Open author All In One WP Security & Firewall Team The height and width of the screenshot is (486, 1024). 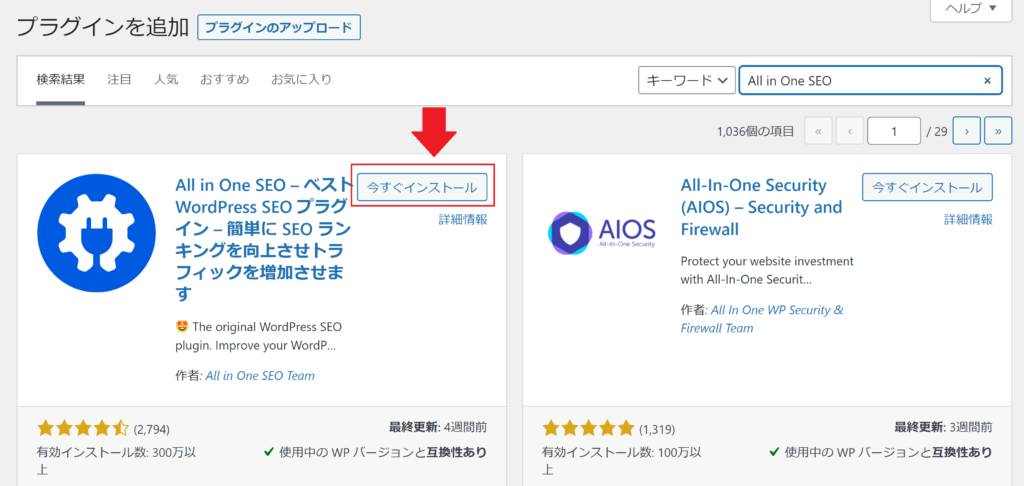point(761,319)
